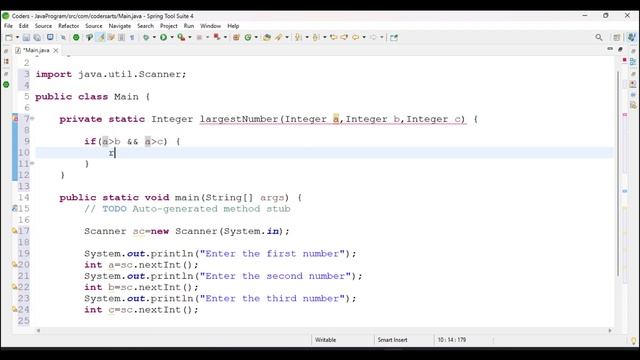Viewport: 640px width, 360px height.
Task: Click the New Java Package icon
Action: (x=236, y=38)
